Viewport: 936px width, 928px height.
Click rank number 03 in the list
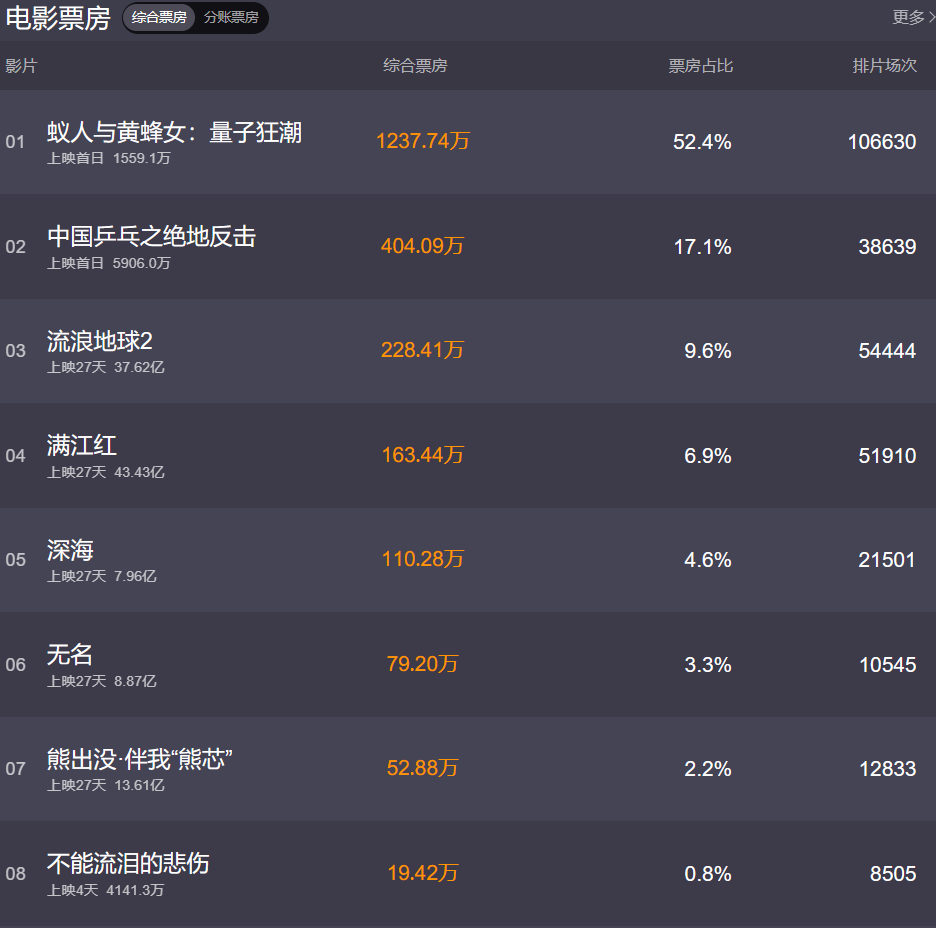16,351
